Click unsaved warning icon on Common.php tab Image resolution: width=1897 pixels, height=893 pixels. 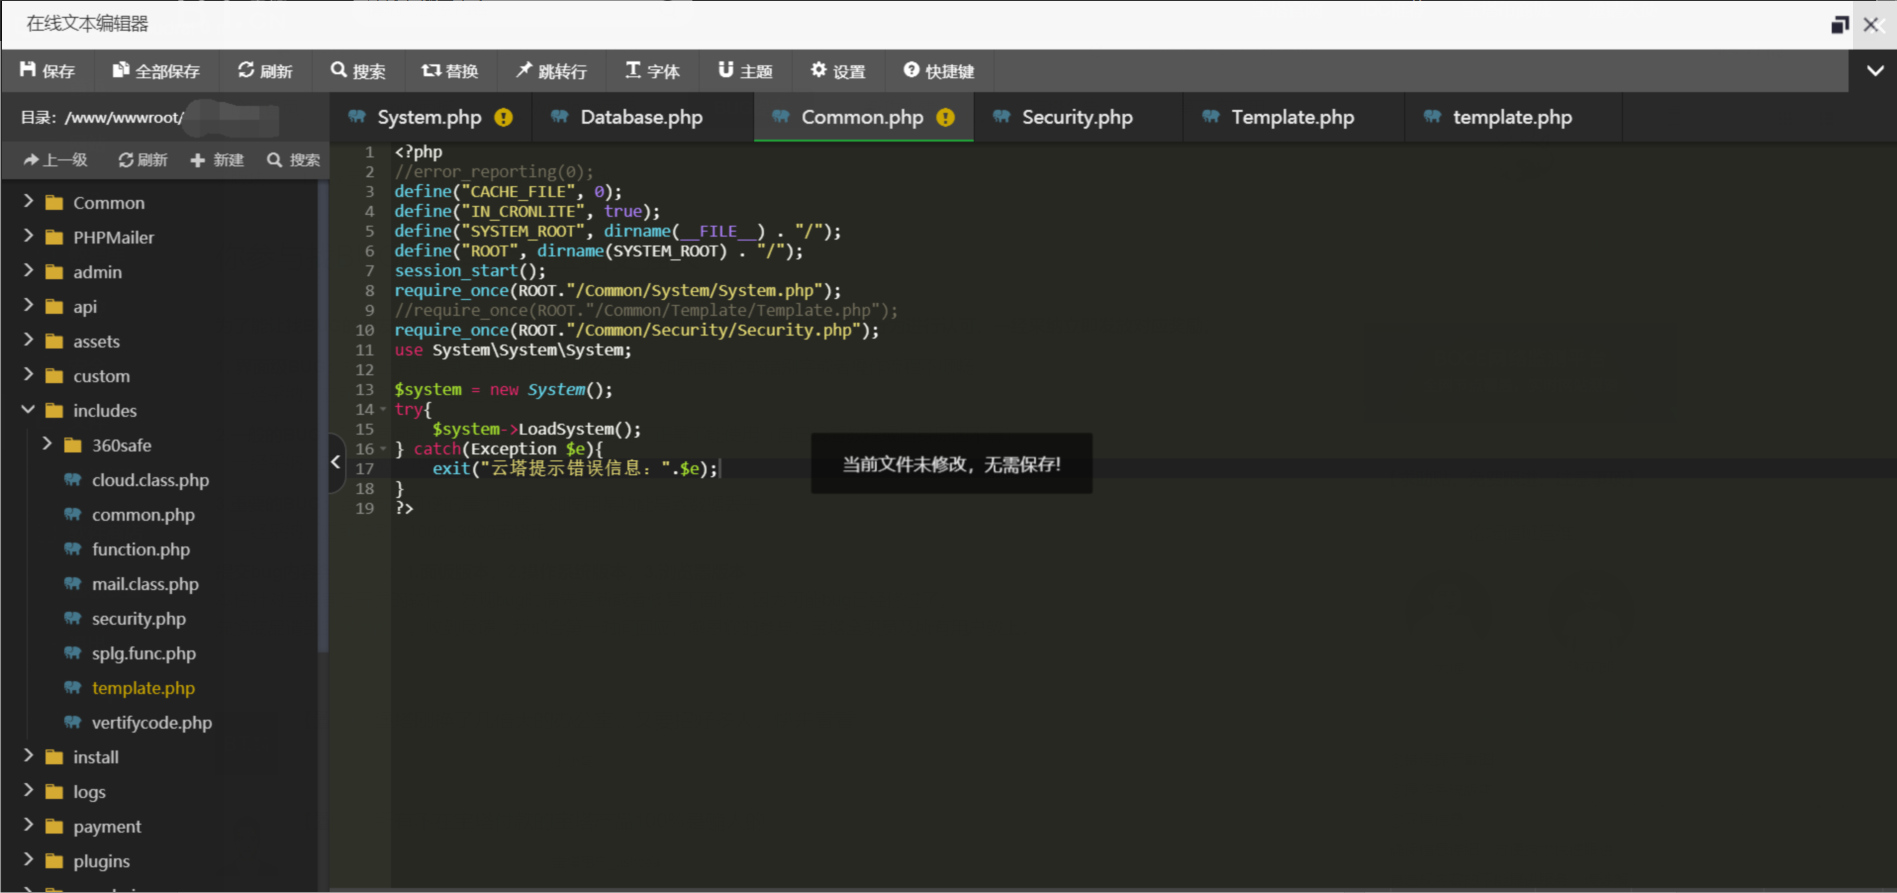(945, 117)
